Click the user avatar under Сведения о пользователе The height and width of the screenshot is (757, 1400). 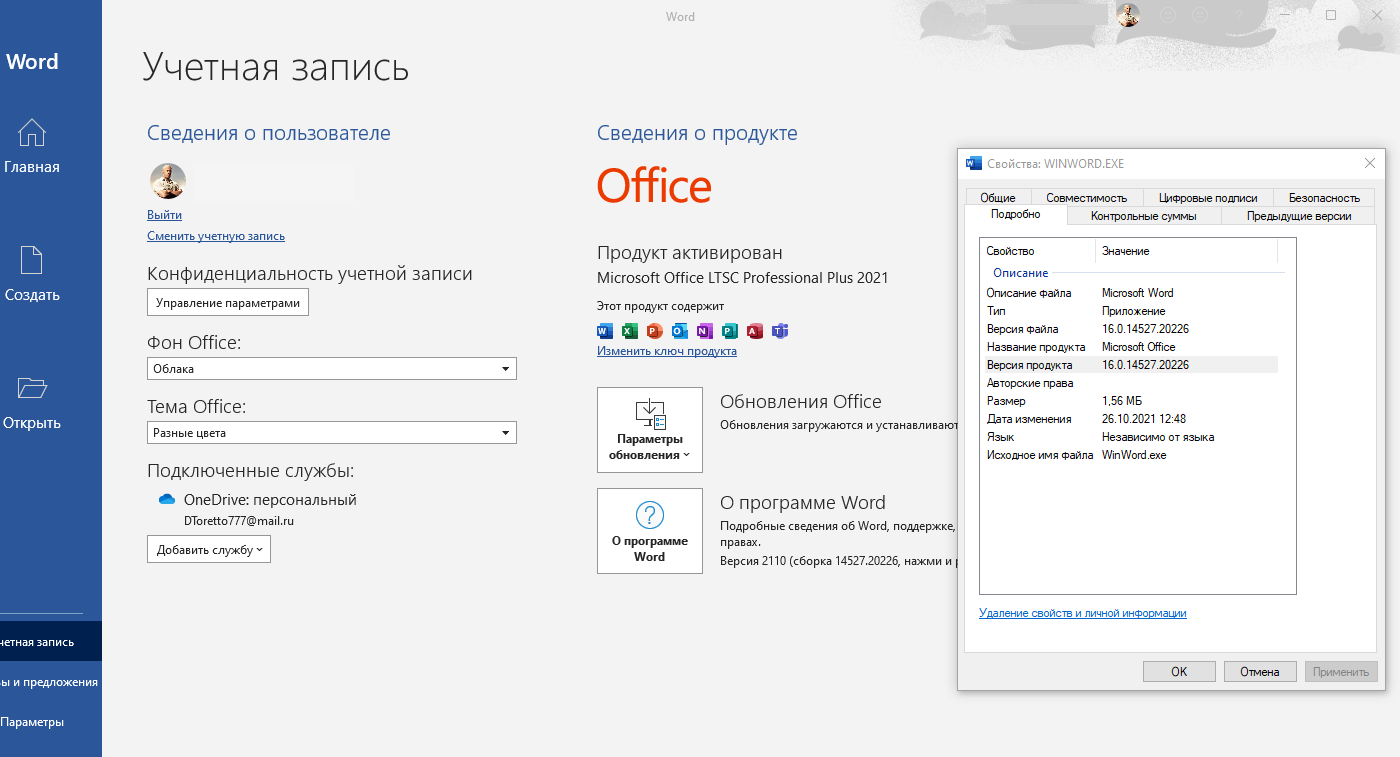pyautogui.click(x=168, y=181)
